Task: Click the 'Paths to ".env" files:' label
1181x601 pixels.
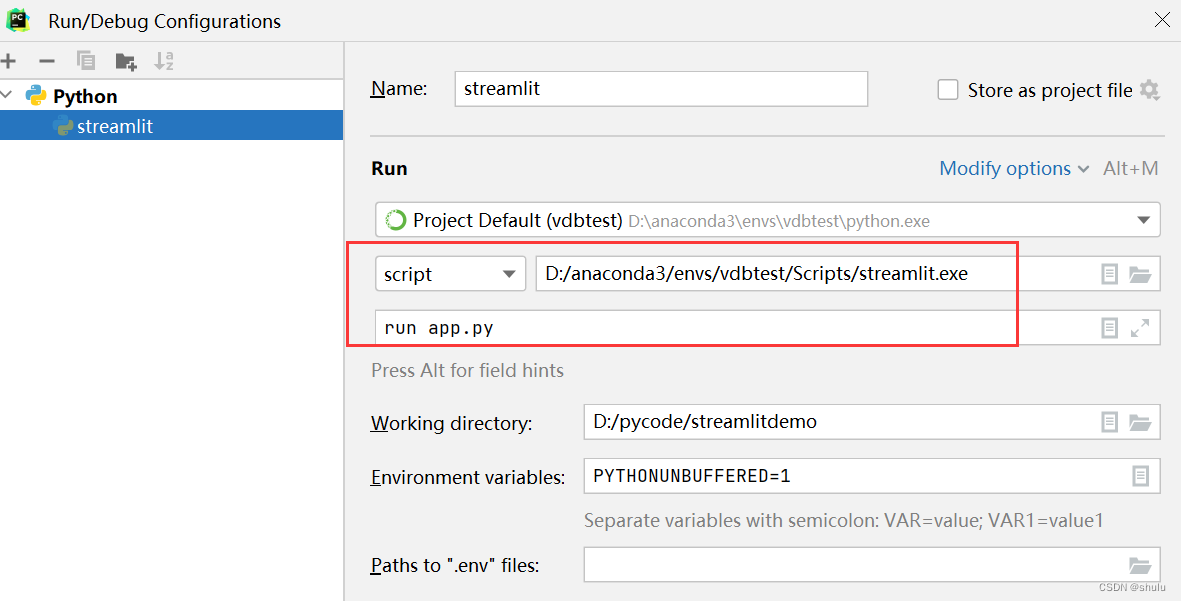Action: (x=455, y=566)
